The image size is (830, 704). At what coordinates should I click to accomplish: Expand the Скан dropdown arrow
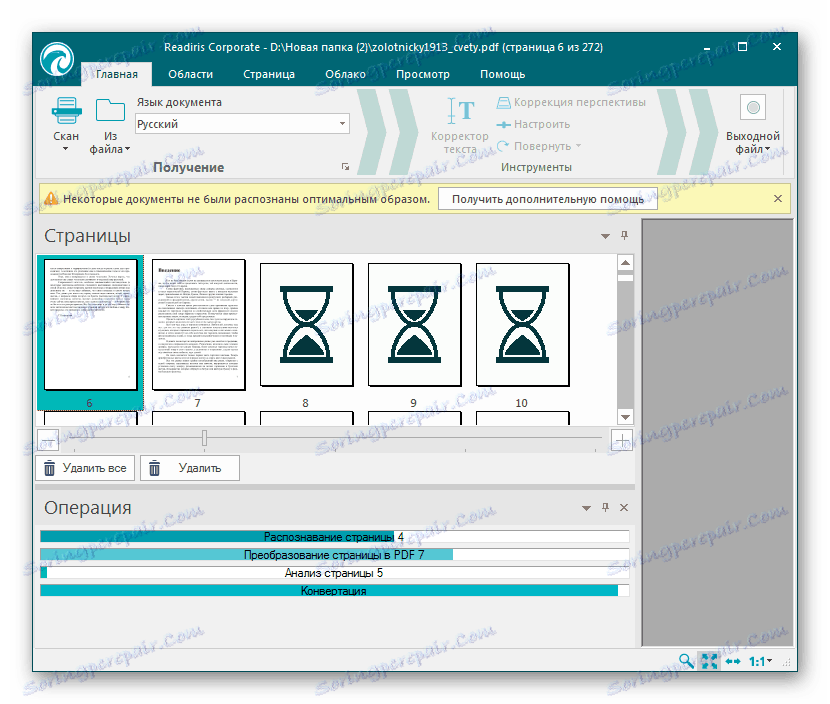click(x=66, y=149)
